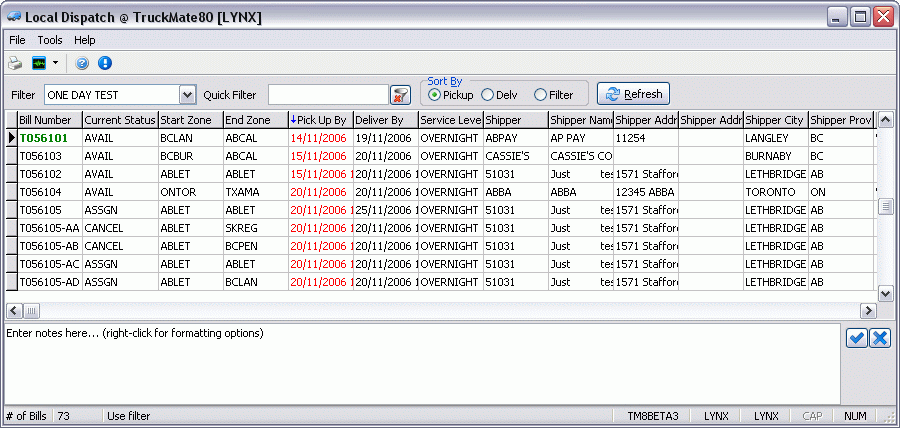Open the File menu
This screenshot has height=428, width=900.
[x=17, y=40]
